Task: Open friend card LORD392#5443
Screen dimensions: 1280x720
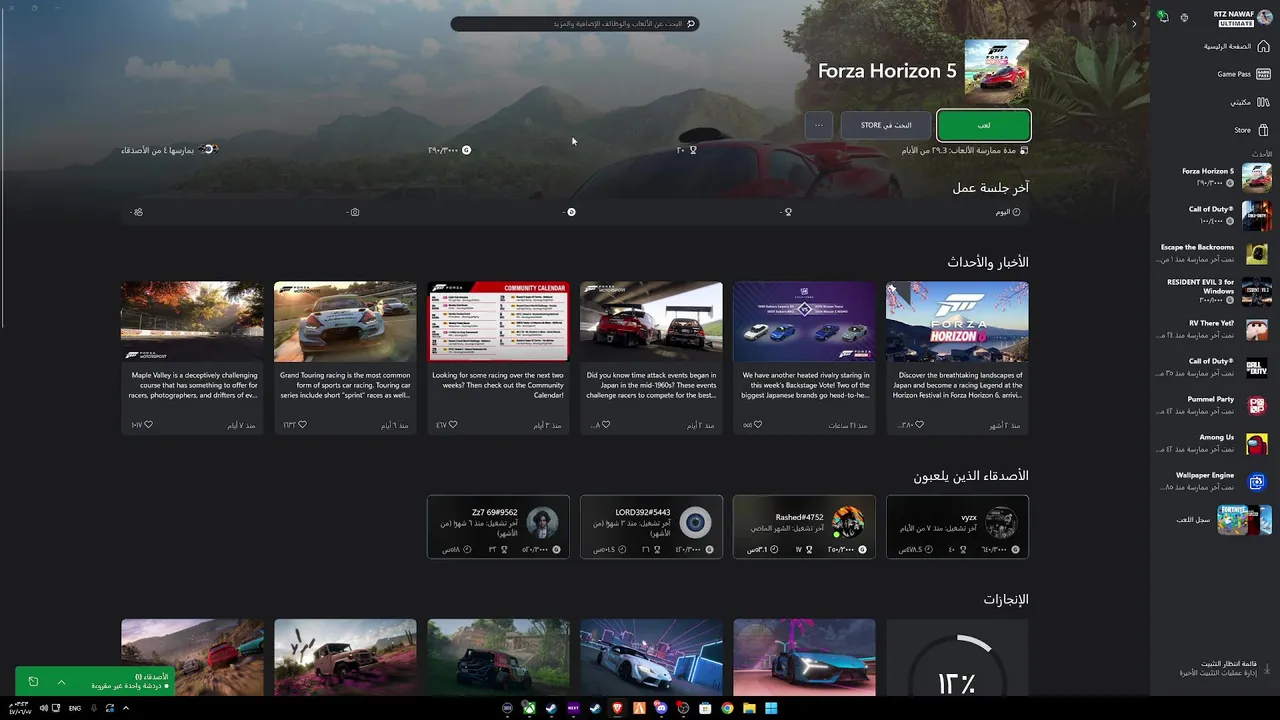Action: (x=651, y=527)
